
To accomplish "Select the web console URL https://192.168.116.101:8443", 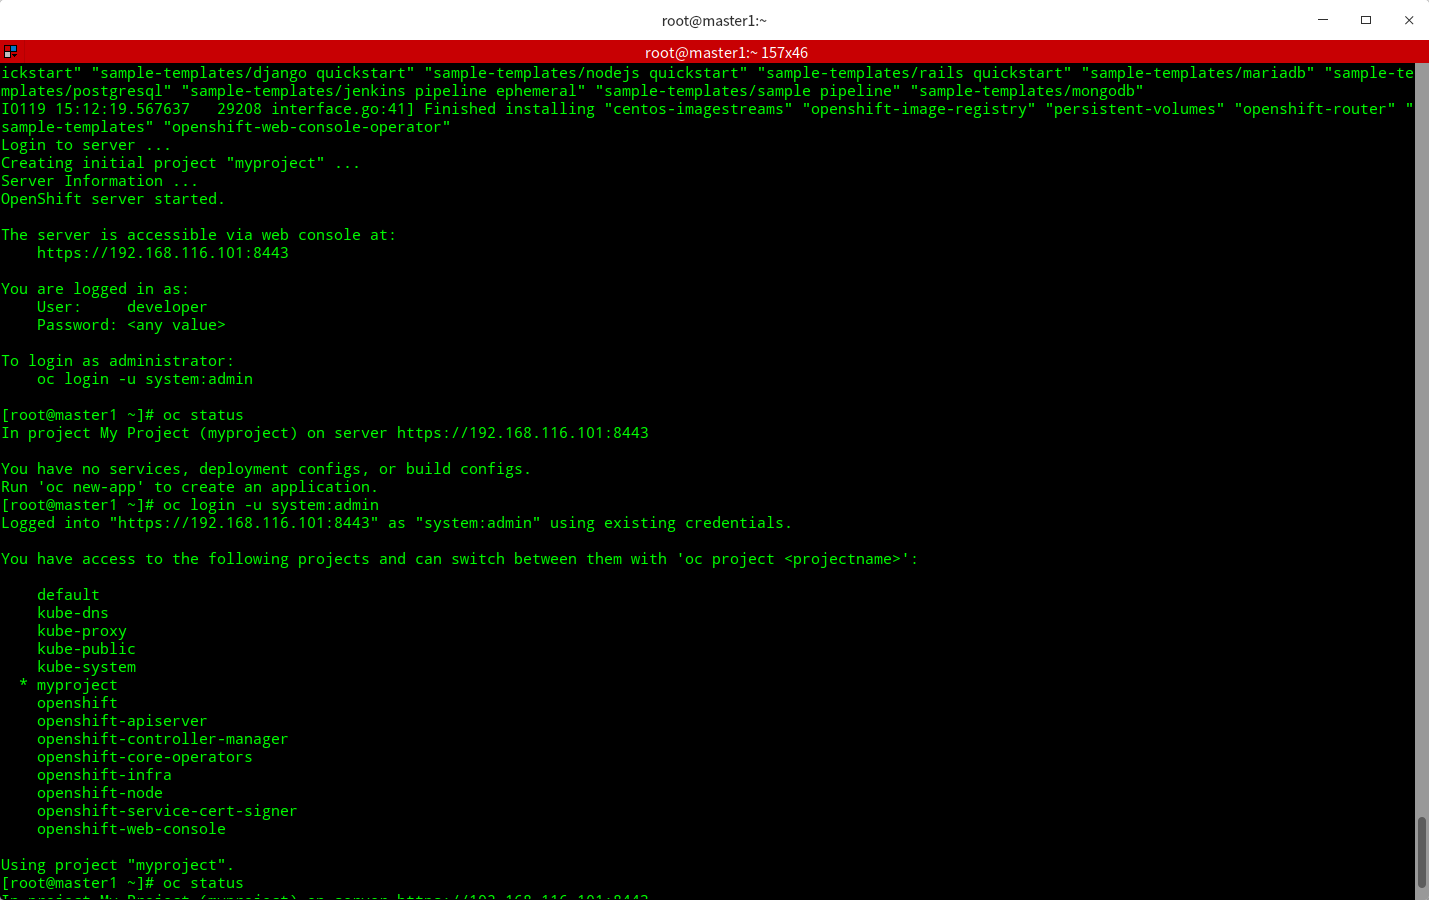I will [x=163, y=252].
